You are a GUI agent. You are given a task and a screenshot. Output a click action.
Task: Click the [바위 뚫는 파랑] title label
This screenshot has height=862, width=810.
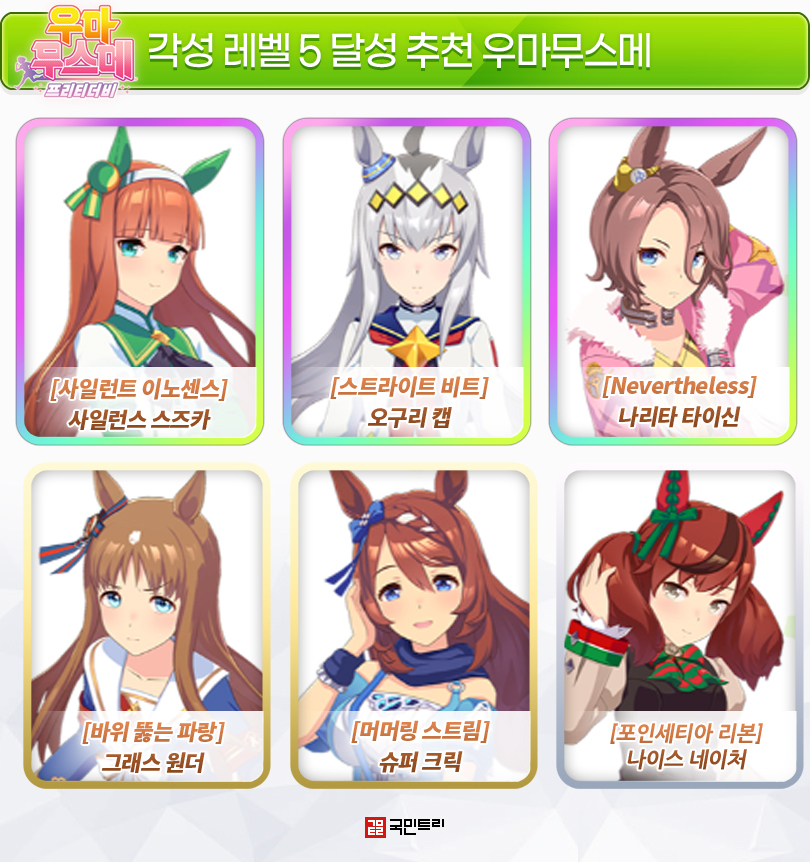153,732
